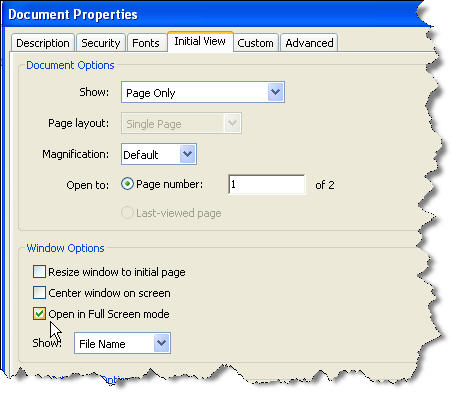Uncheck Open in Full Screen mode
Image resolution: width=451 pixels, height=393 pixels.
click(x=39, y=314)
